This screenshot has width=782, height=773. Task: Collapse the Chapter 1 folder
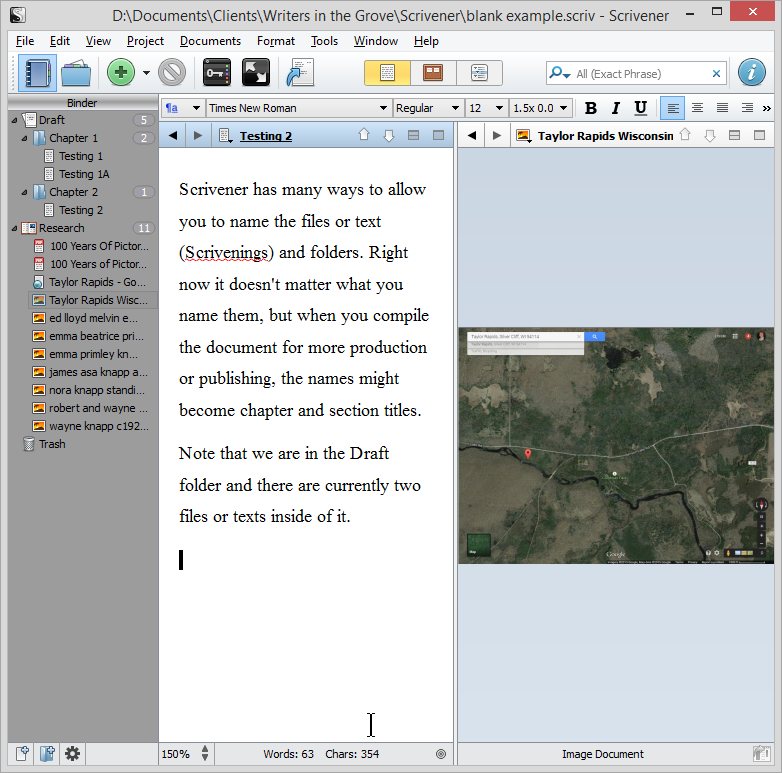click(25, 138)
